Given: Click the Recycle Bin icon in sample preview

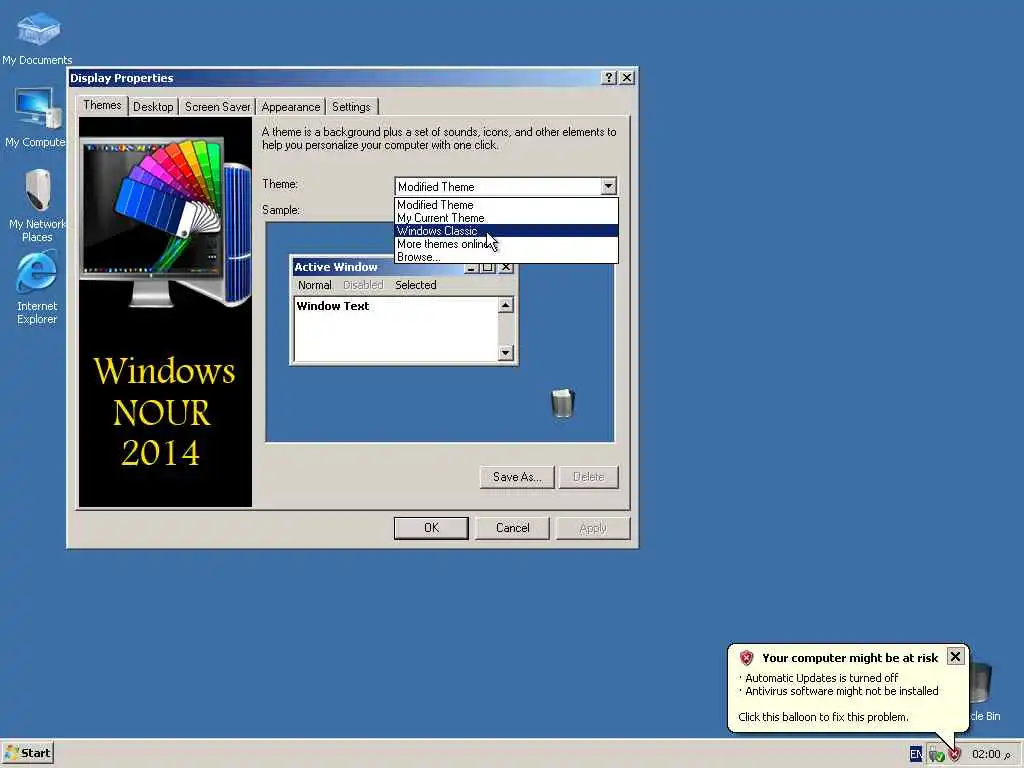Looking at the screenshot, I should (x=562, y=403).
